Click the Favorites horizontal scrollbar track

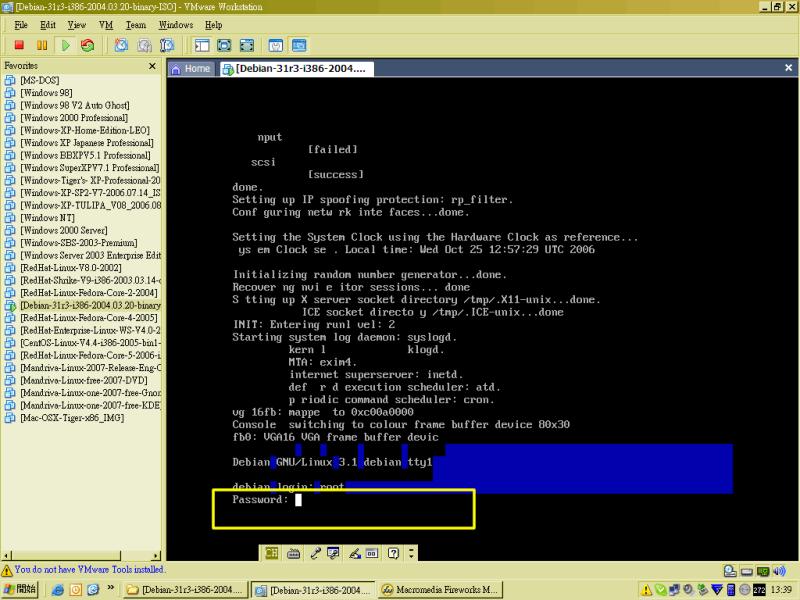point(136,556)
